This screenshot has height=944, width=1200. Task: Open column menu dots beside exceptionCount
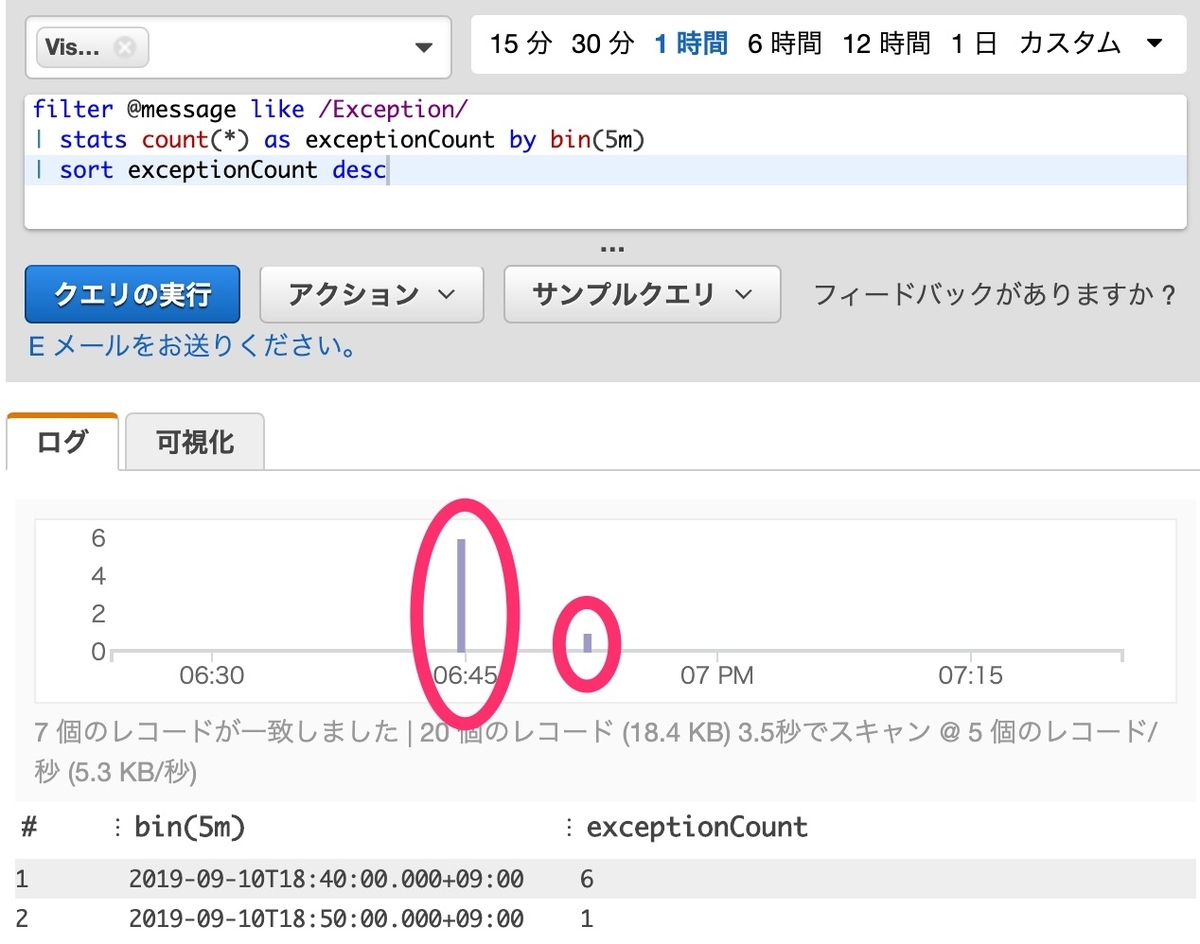(x=569, y=827)
